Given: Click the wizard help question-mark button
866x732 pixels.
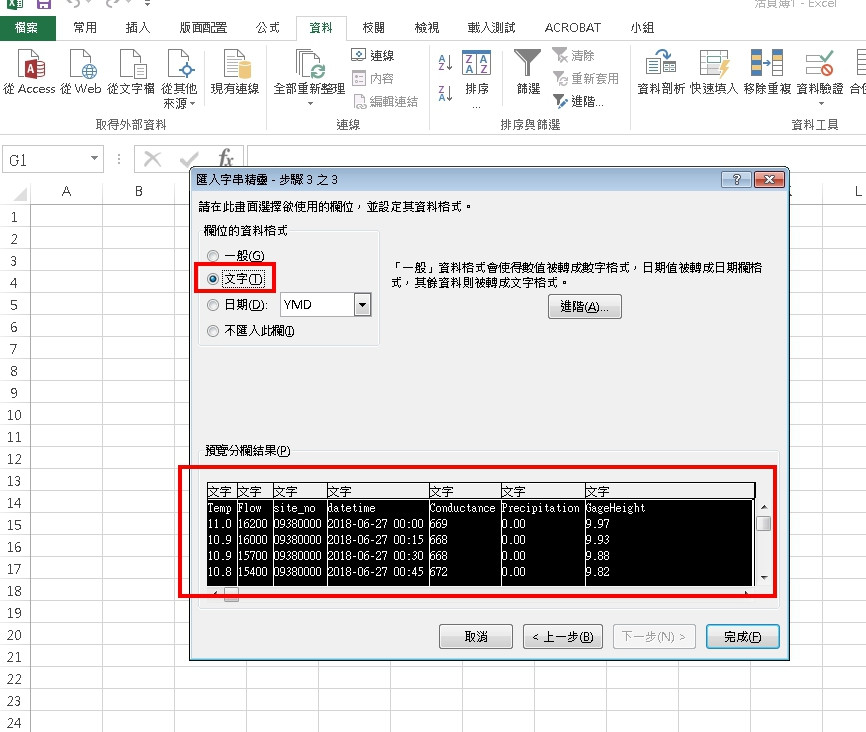Looking at the screenshot, I should click(736, 180).
